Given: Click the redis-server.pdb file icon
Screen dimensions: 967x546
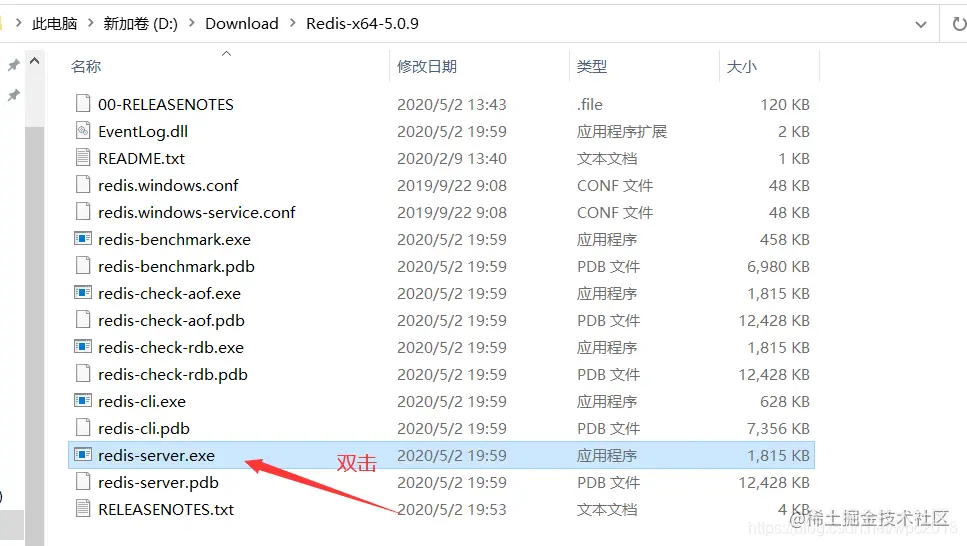Looking at the screenshot, I should 83,482.
